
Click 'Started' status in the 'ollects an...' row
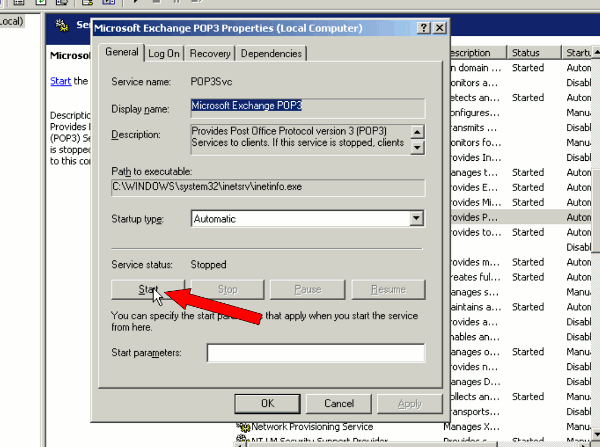528,396
